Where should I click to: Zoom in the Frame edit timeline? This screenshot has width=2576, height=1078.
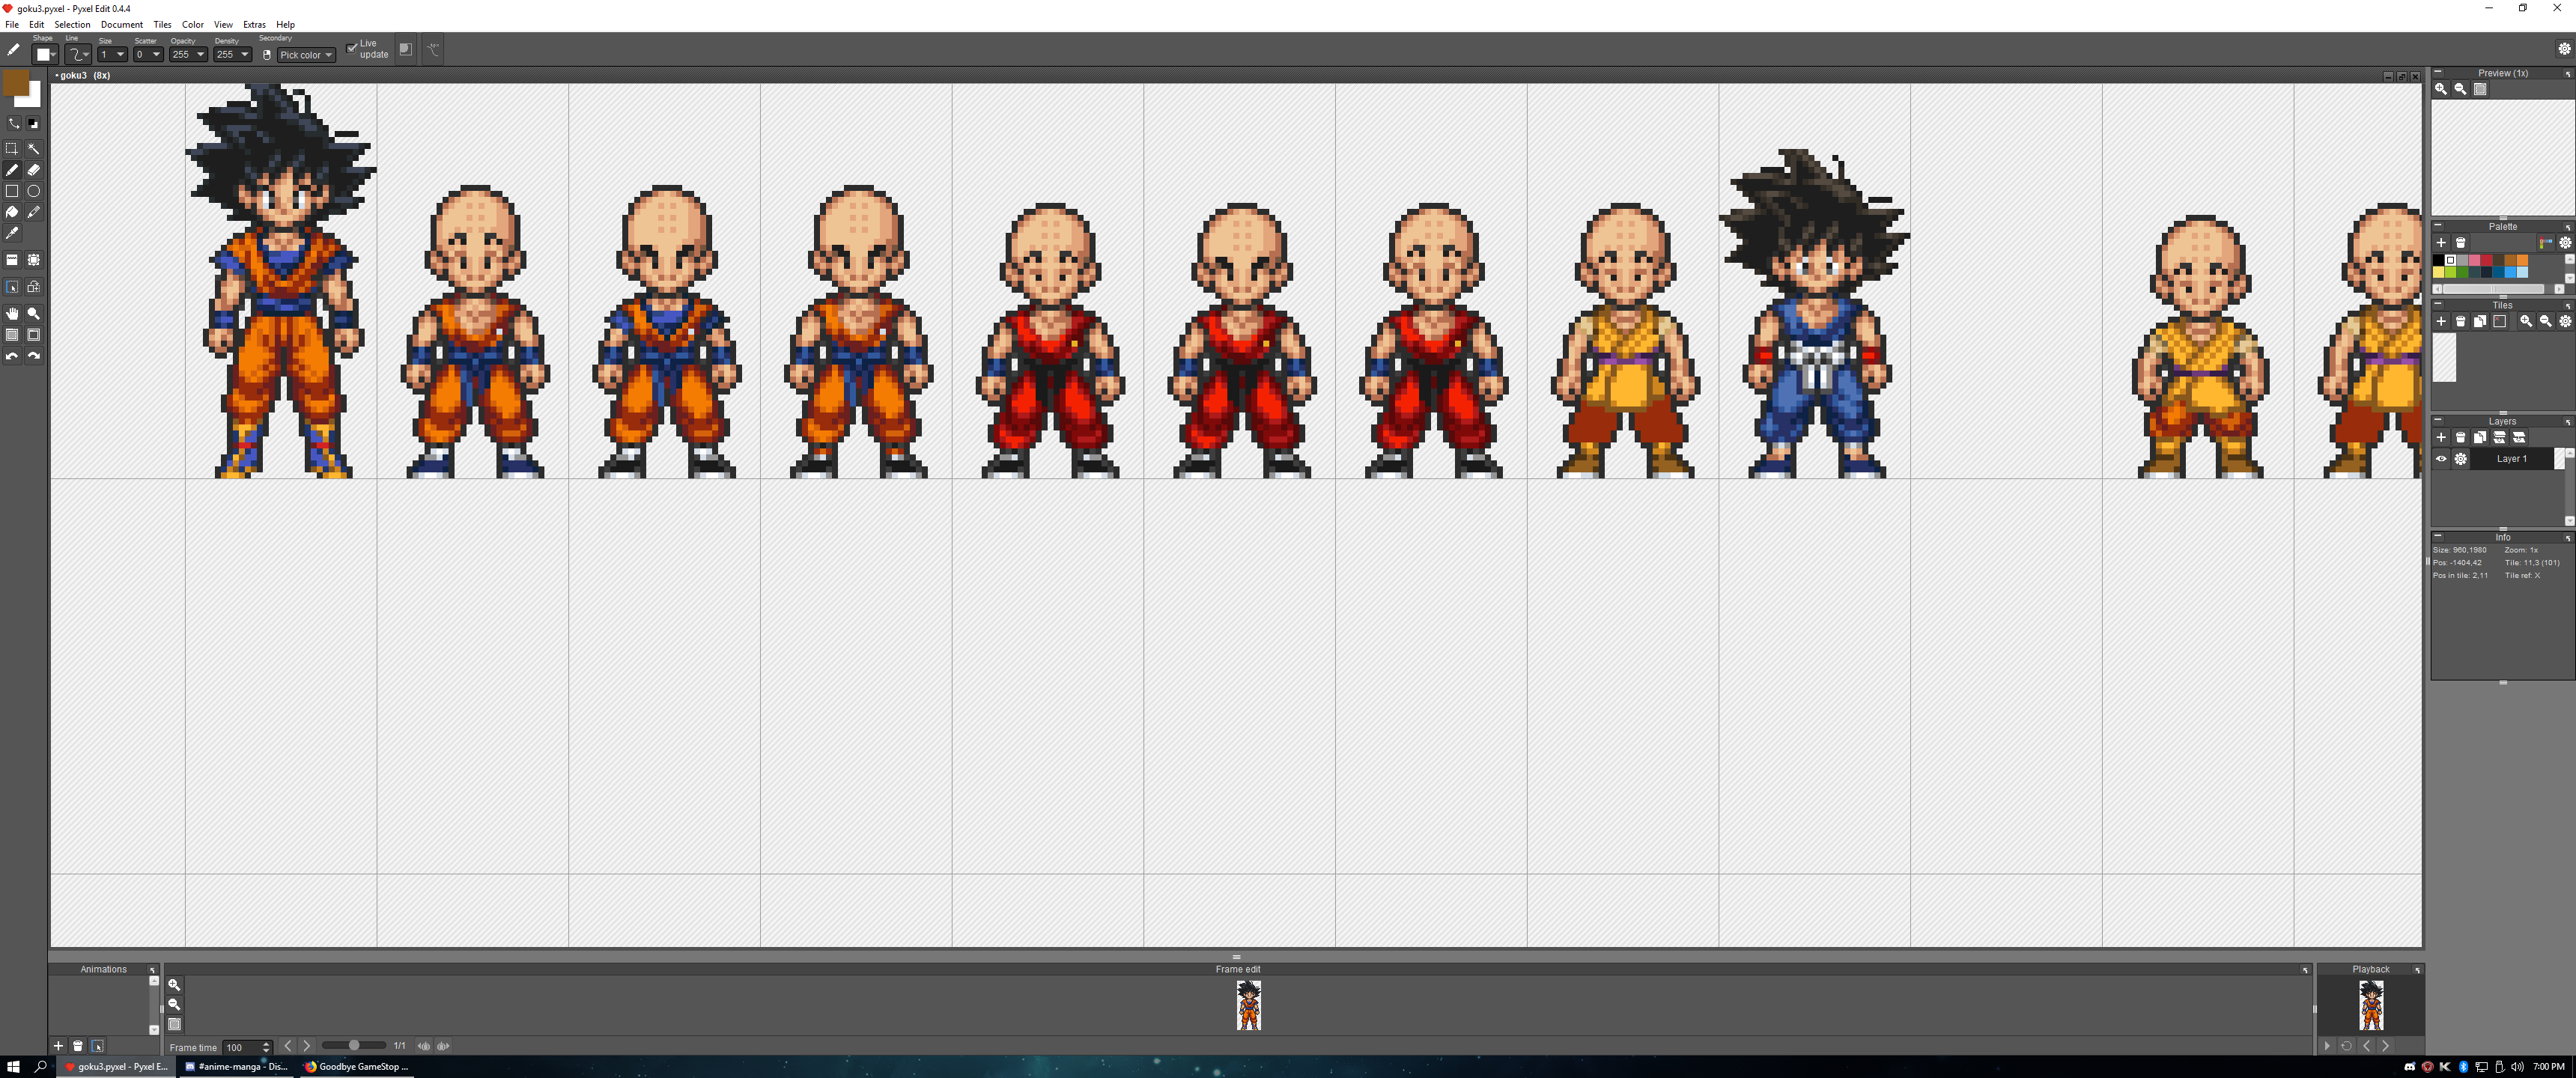pyautogui.click(x=174, y=985)
